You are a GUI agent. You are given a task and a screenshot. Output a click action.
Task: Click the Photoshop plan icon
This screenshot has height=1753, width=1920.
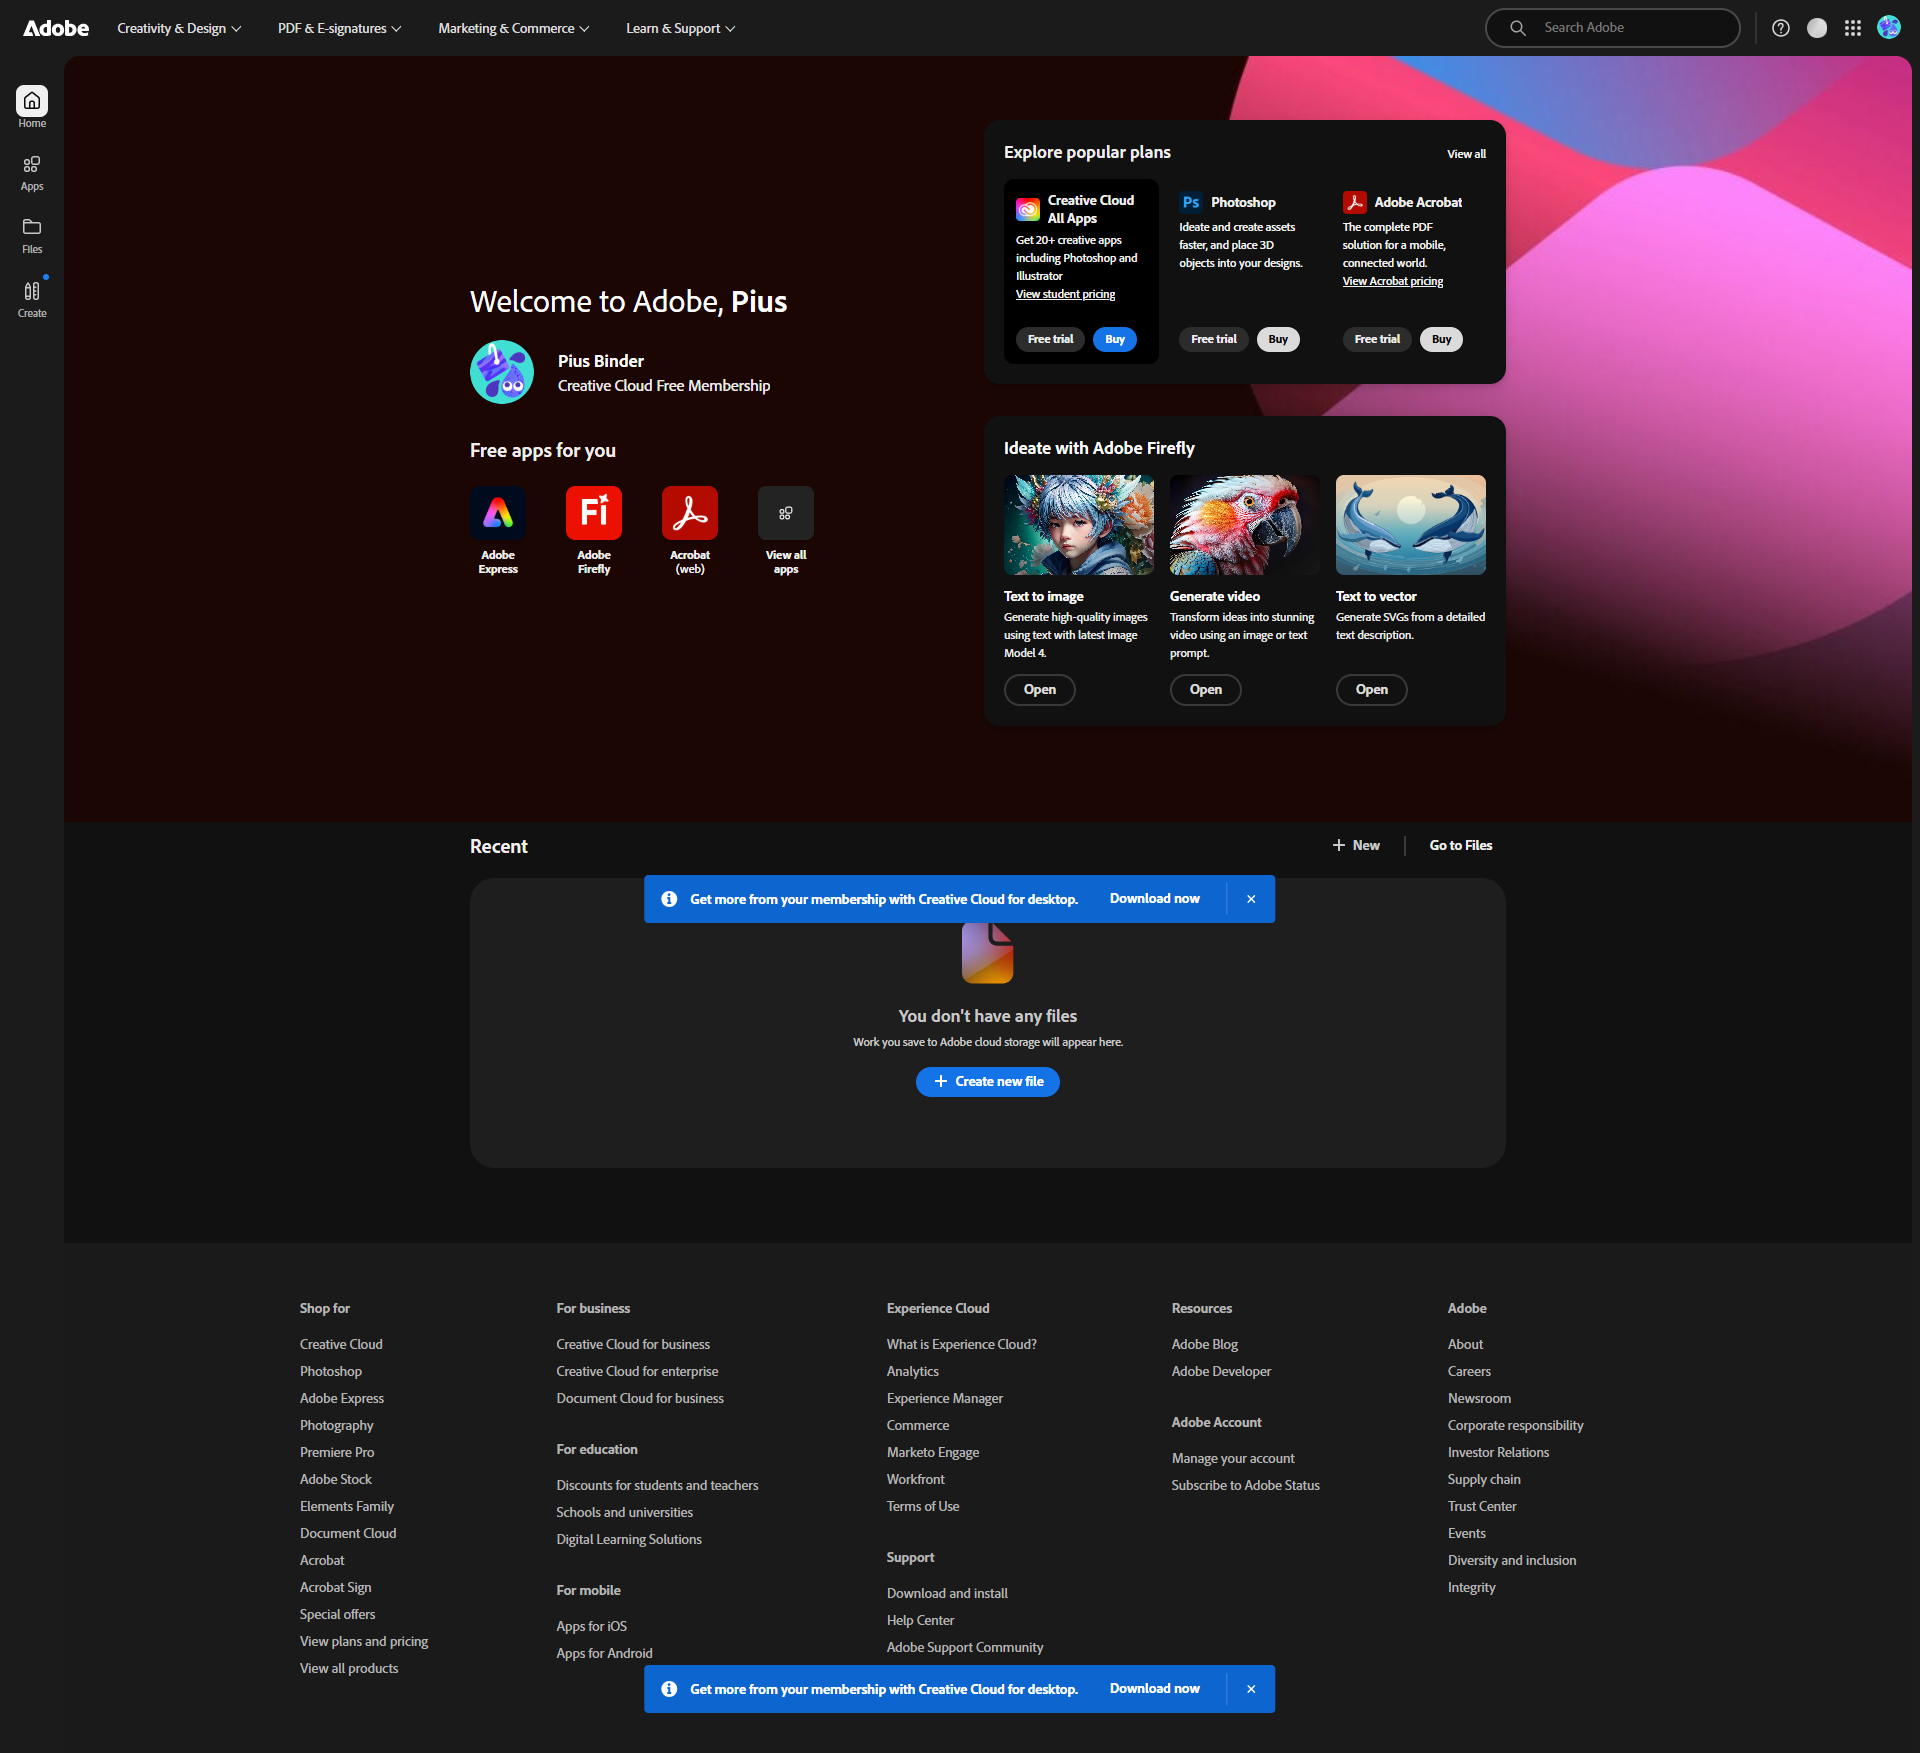tap(1191, 202)
